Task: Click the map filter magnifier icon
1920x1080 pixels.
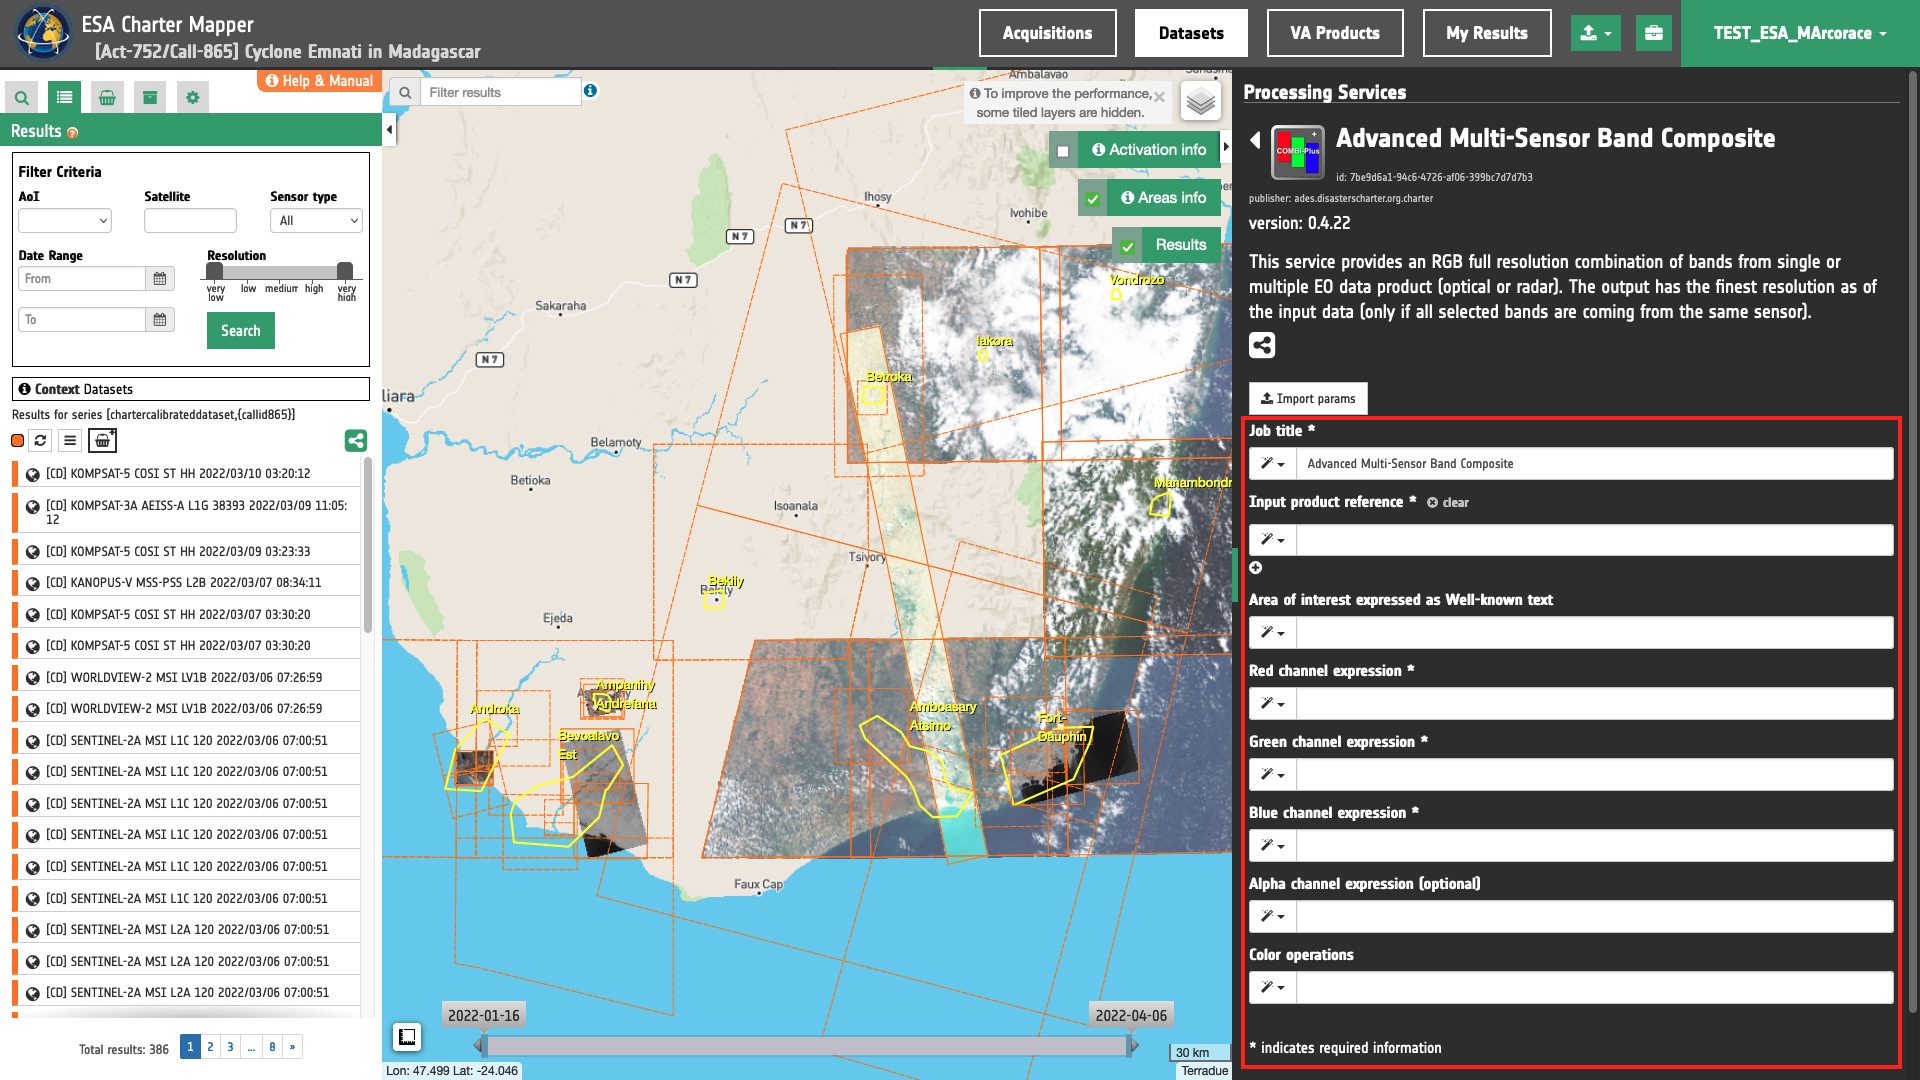Action: [x=405, y=92]
